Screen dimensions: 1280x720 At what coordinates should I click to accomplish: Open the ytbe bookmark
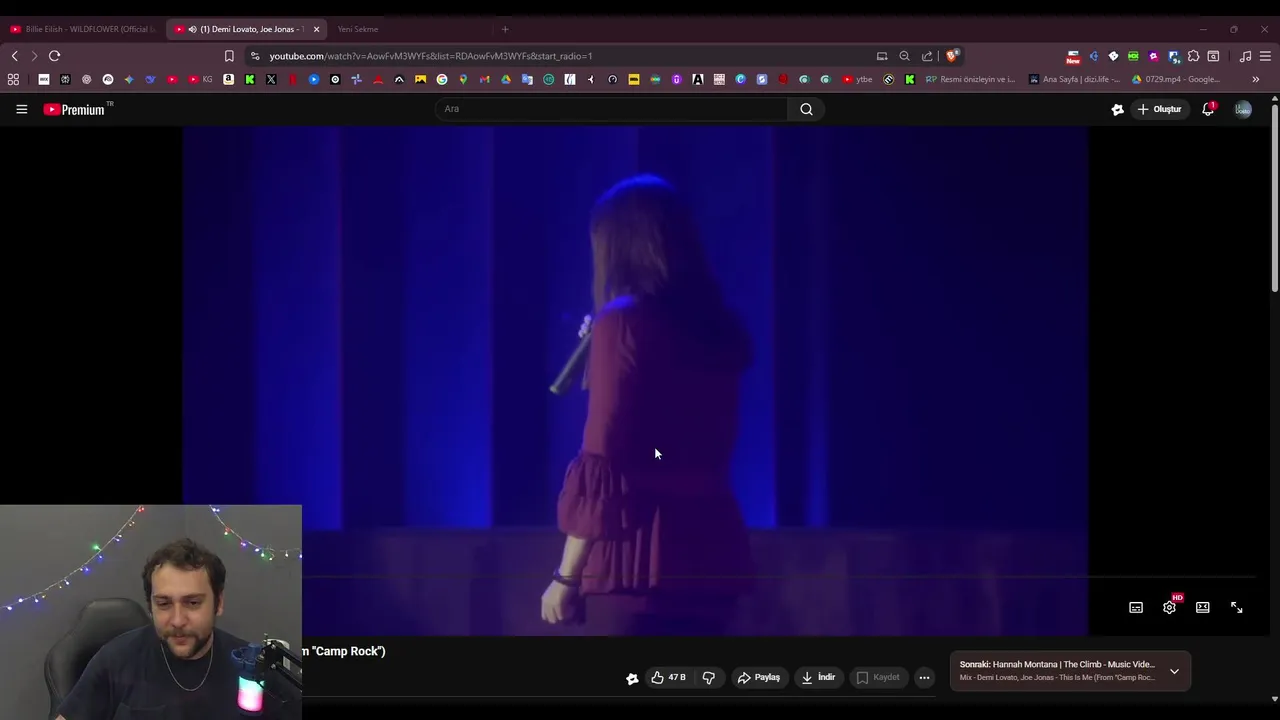pyautogui.click(x=857, y=79)
